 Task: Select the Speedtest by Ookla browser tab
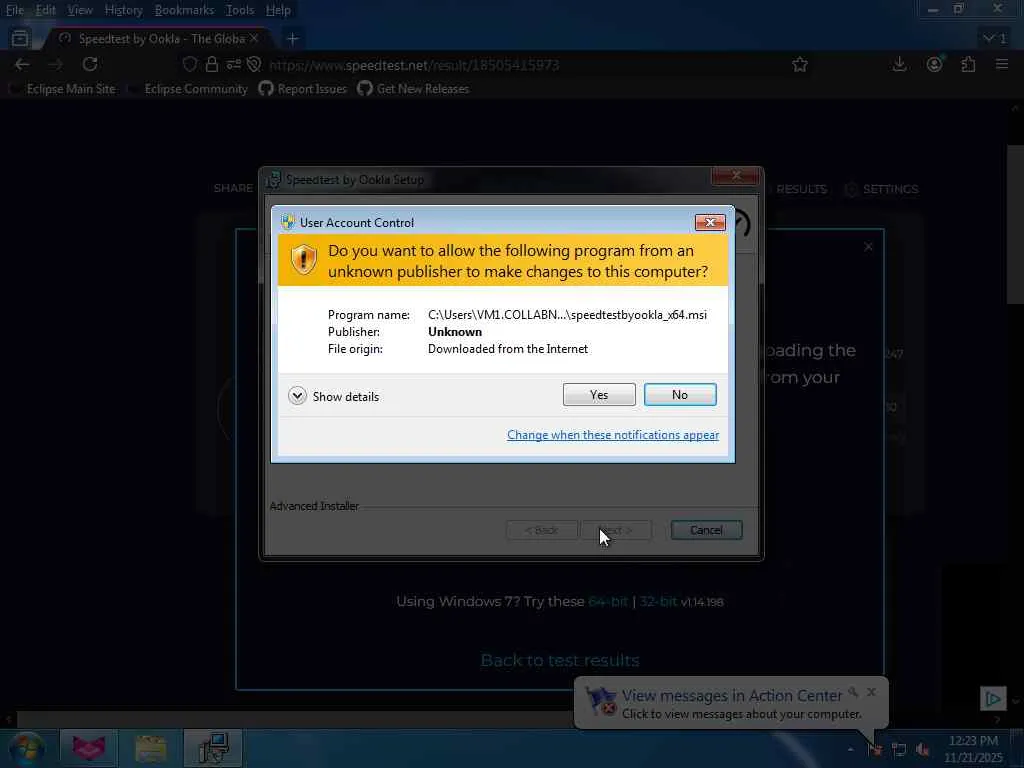[157, 39]
